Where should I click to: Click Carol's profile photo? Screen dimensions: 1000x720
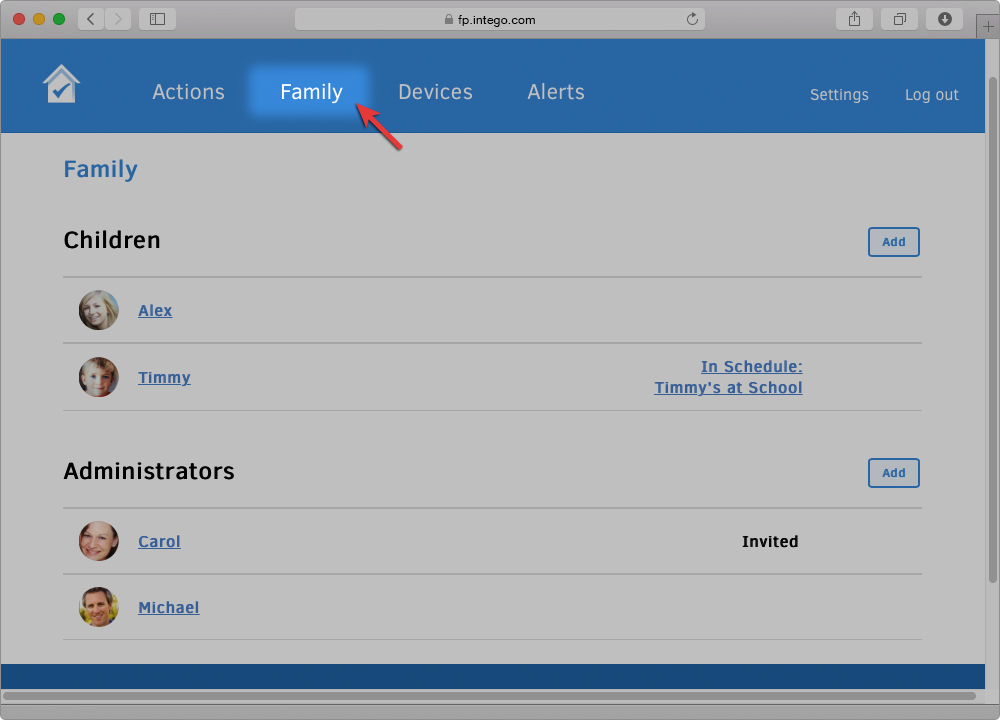tap(99, 541)
